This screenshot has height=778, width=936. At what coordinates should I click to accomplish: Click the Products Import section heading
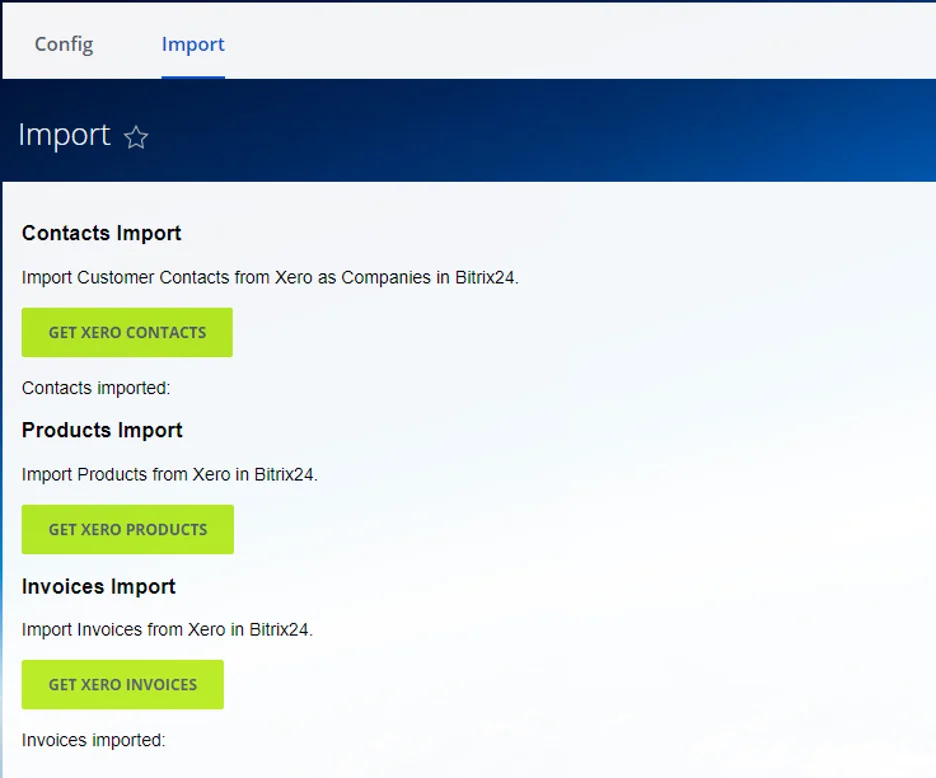pos(102,430)
